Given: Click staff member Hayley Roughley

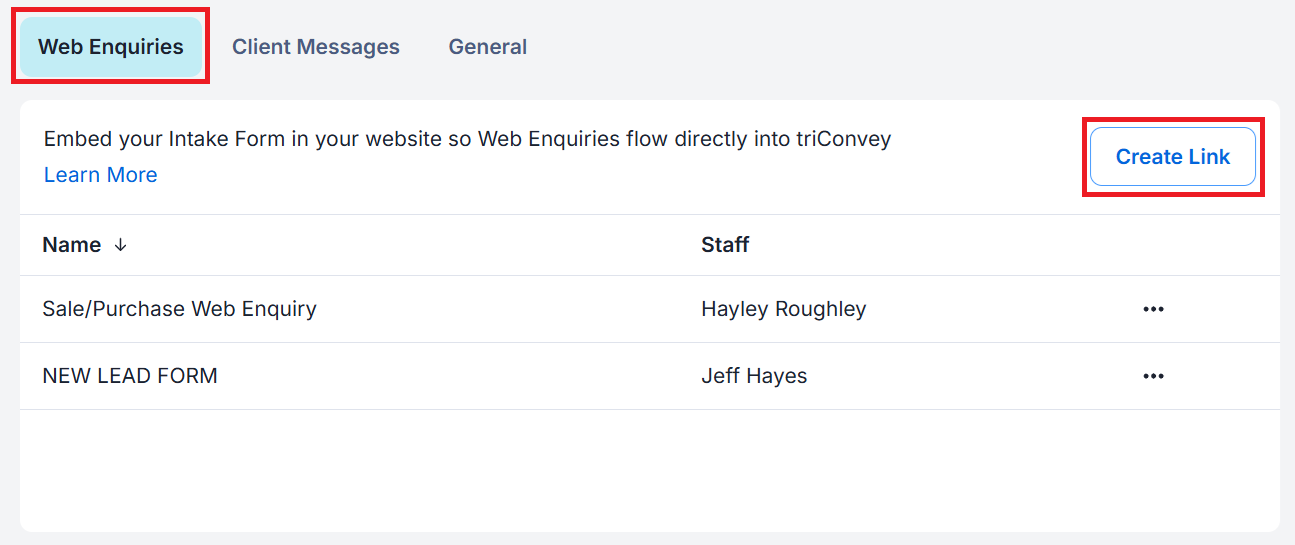Looking at the screenshot, I should click(784, 309).
